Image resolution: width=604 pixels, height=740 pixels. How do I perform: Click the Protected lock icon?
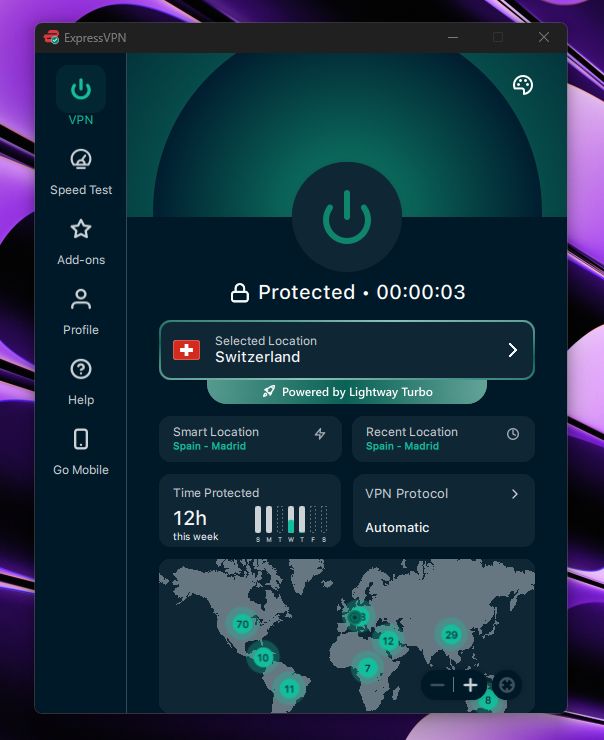click(240, 293)
